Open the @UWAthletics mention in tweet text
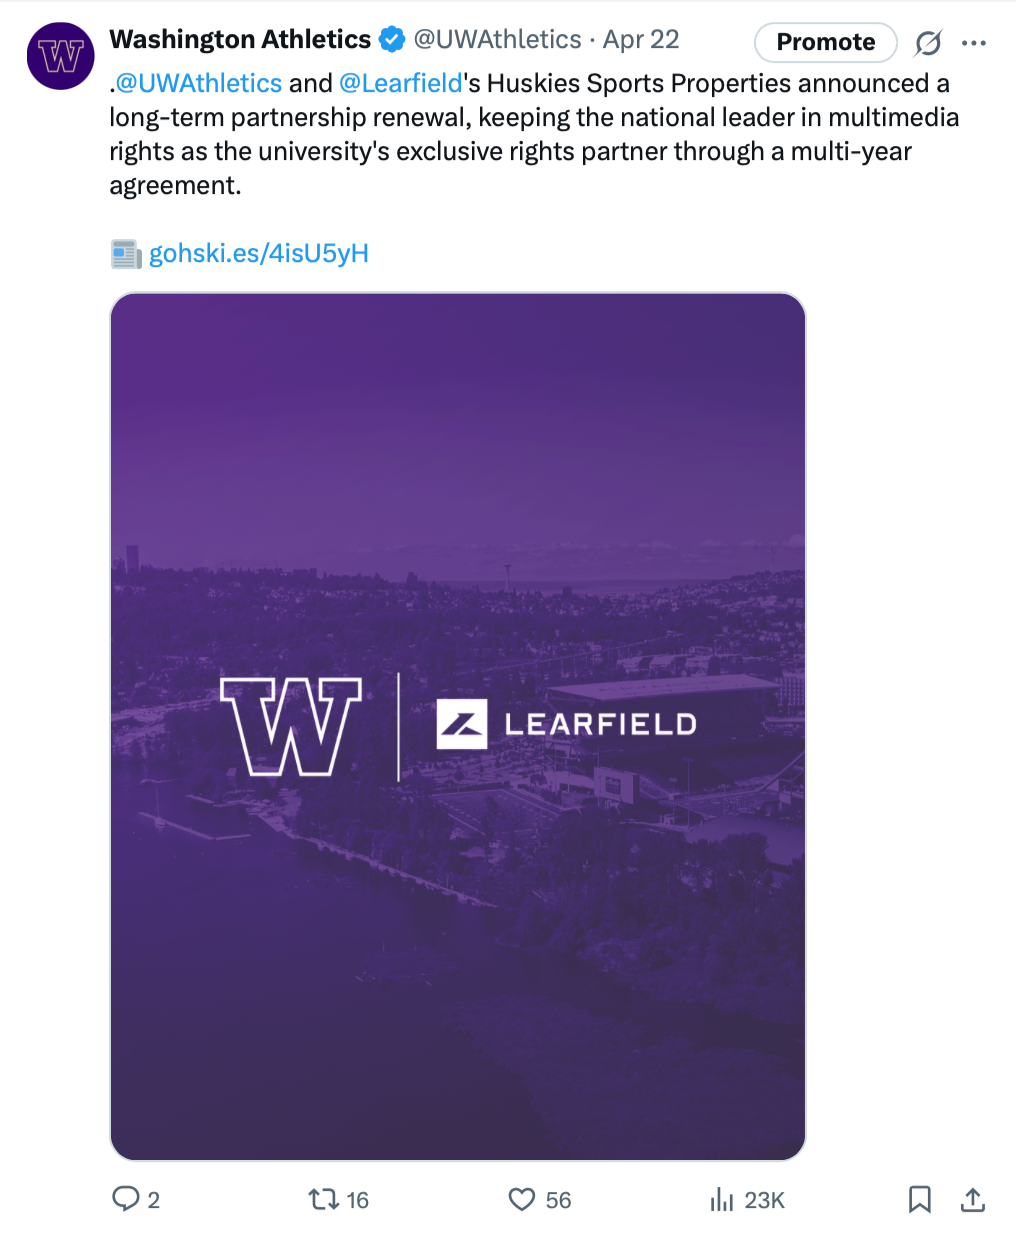 point(199,83)
